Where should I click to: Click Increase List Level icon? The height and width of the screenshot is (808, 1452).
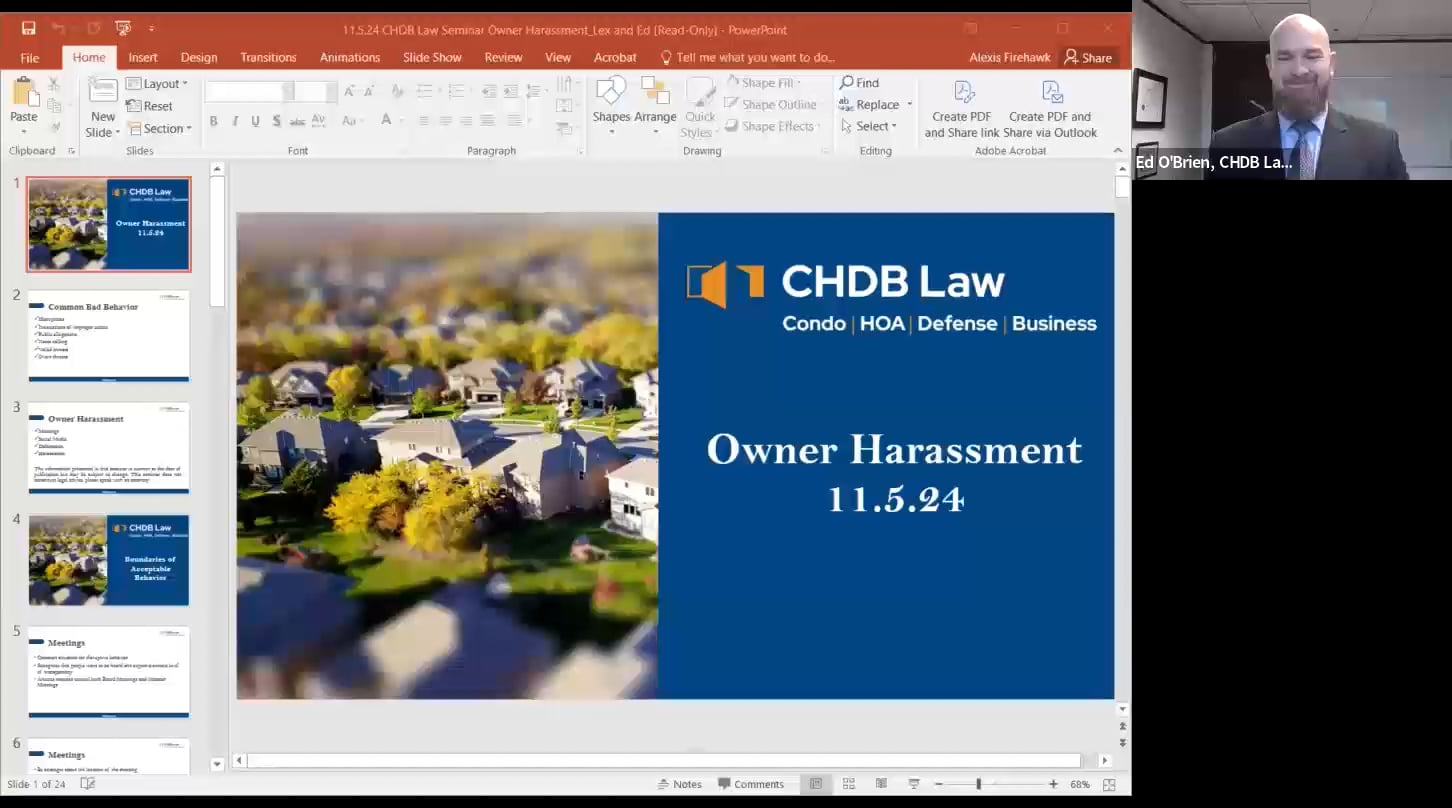[x=512, y=91]
